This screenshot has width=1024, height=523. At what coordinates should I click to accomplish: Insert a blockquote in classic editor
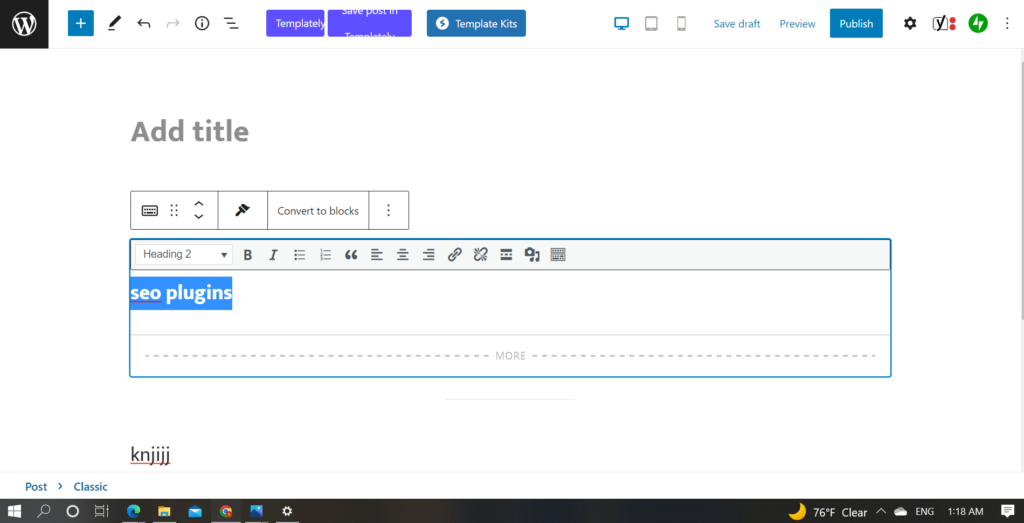click(x=351, y=255)
